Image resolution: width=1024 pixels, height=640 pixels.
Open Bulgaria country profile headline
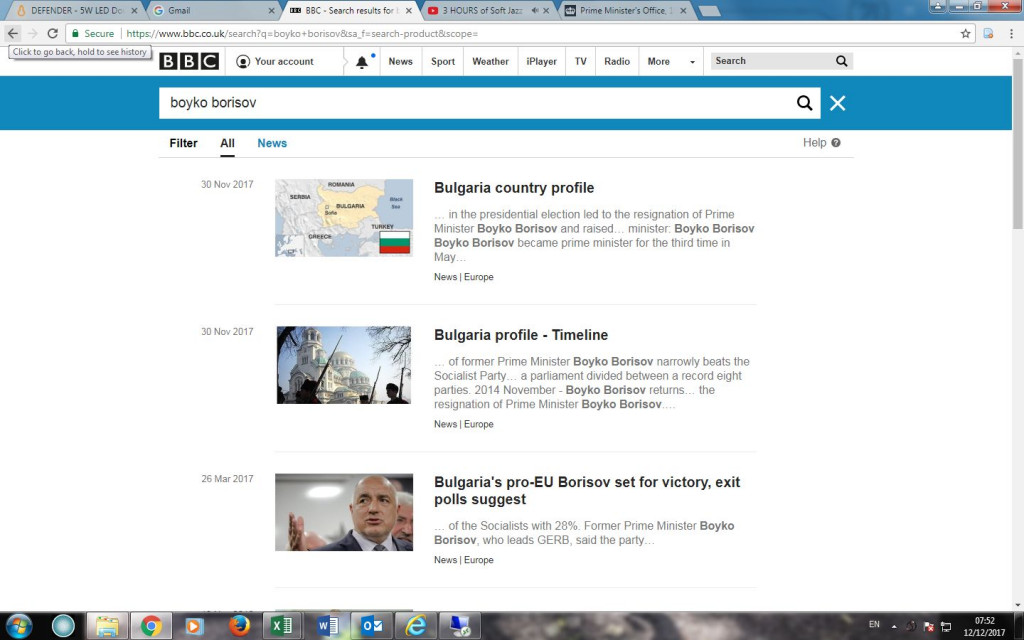(514, 188)
